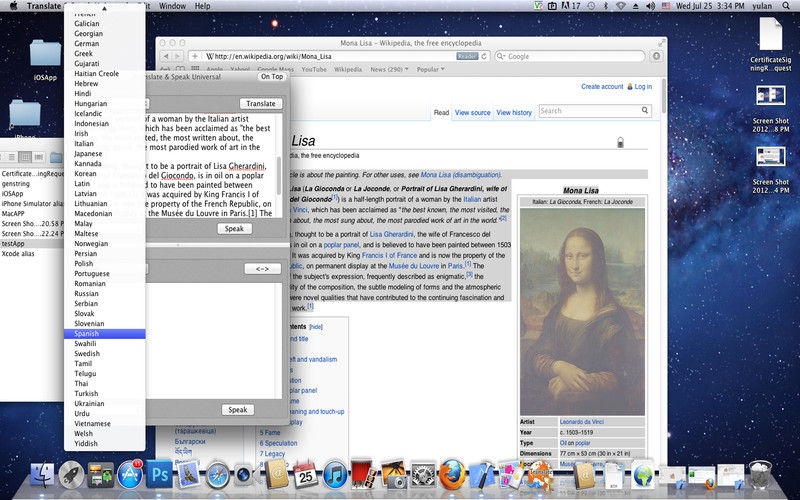The image size is (800, 500).
Task: Launch Firefox from the Dock
Action: [452, 474]
